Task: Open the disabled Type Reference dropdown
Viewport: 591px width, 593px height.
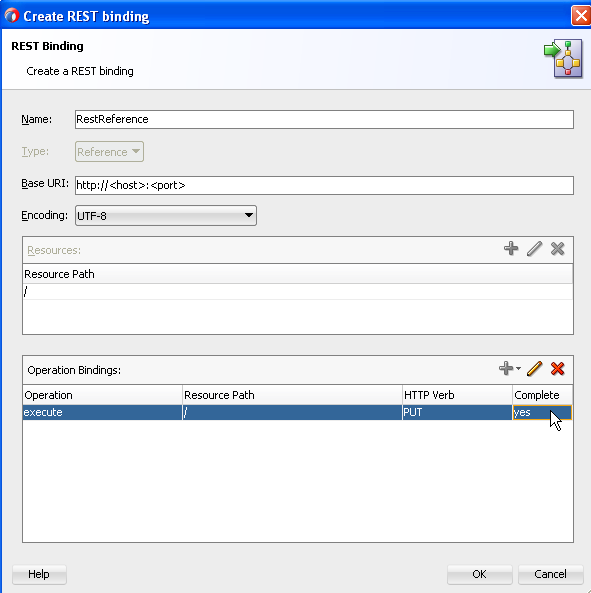Action: [109, 152]
